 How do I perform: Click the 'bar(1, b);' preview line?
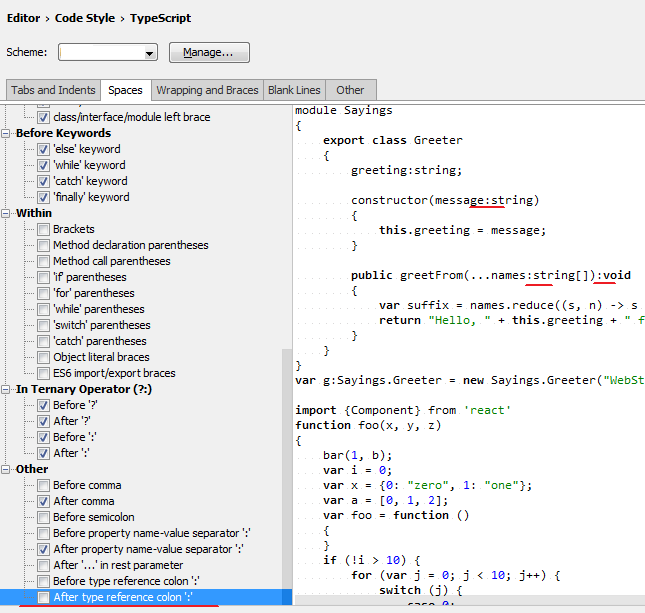(357, 455)
